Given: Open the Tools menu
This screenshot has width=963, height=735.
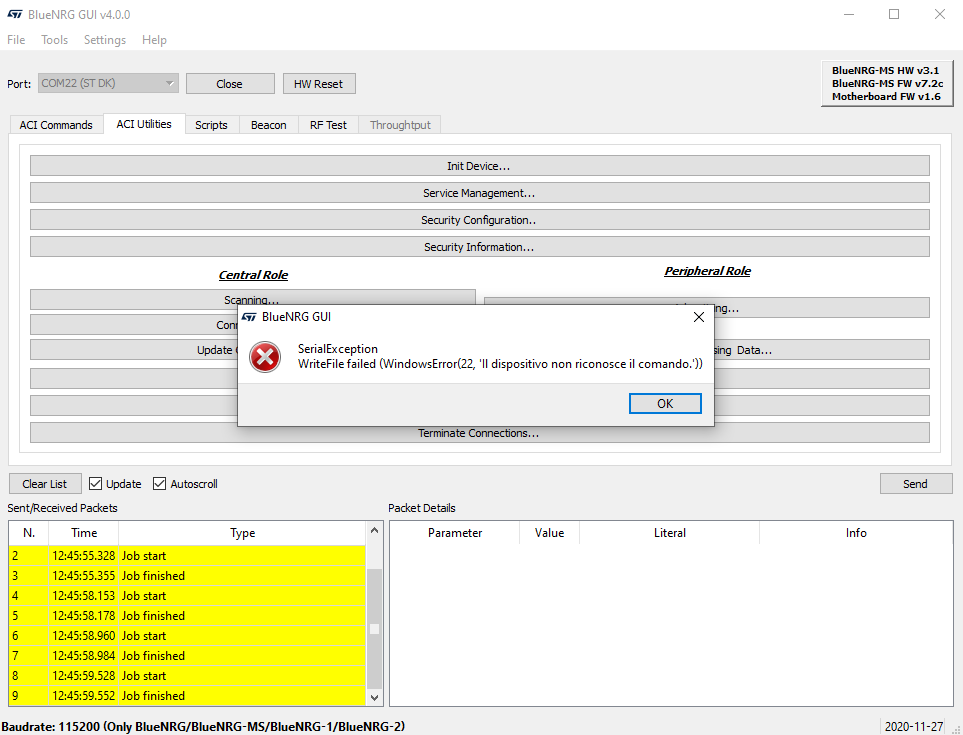Looking at the screenshot, I should 54,40.
